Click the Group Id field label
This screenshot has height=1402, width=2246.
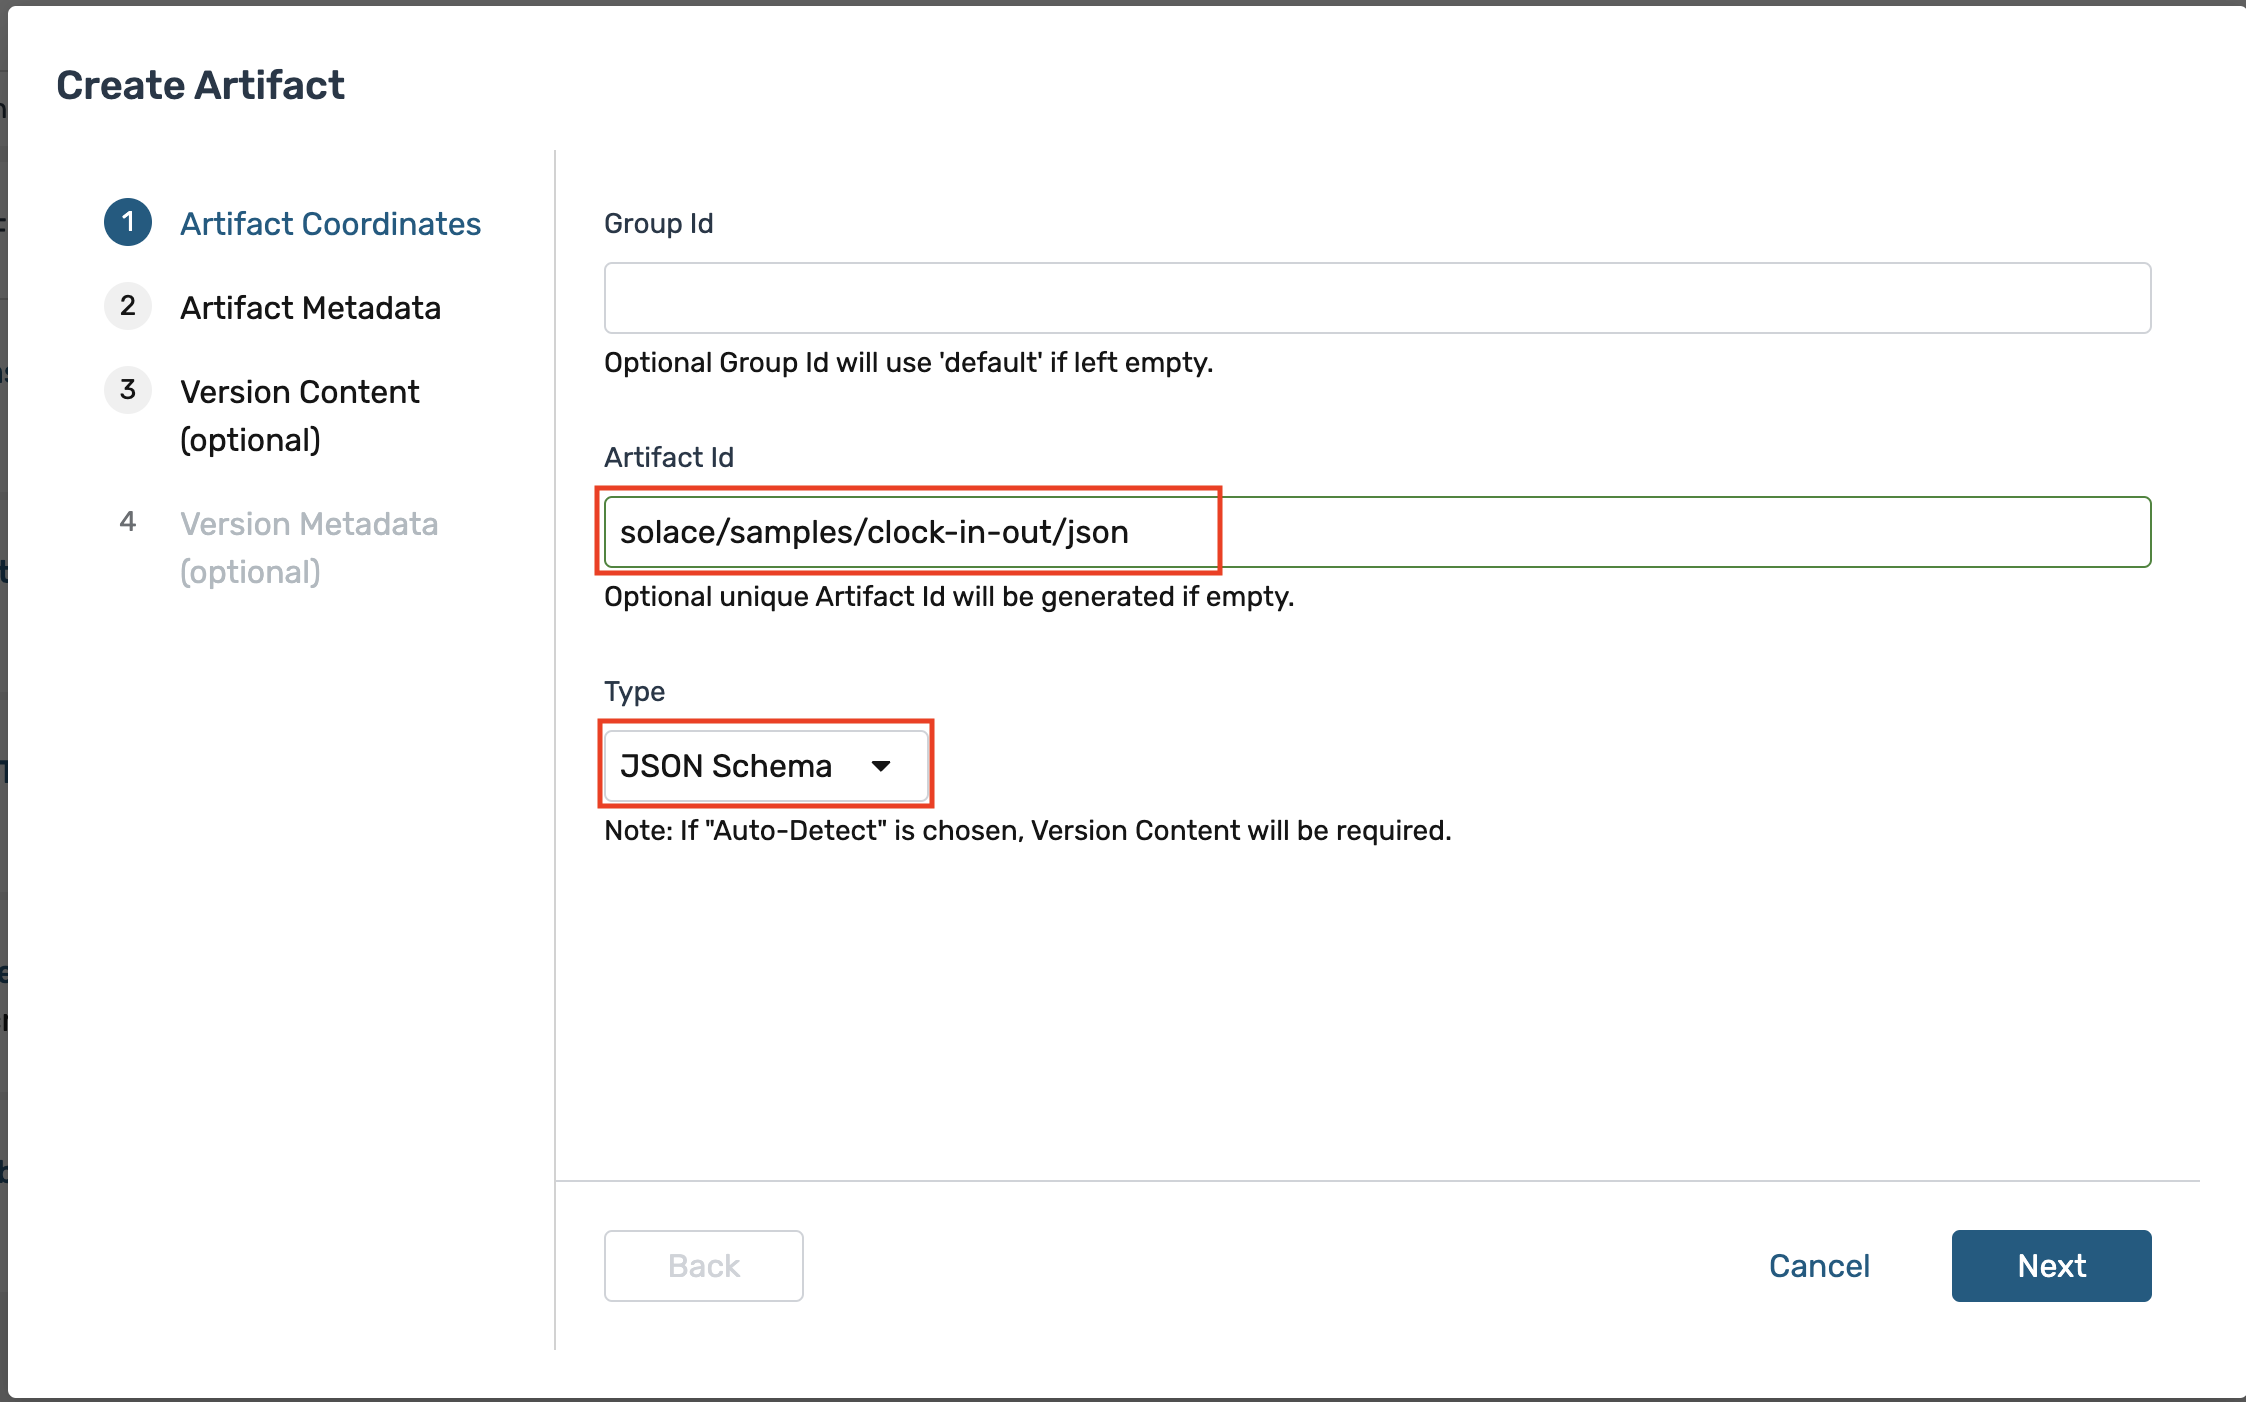658,224
